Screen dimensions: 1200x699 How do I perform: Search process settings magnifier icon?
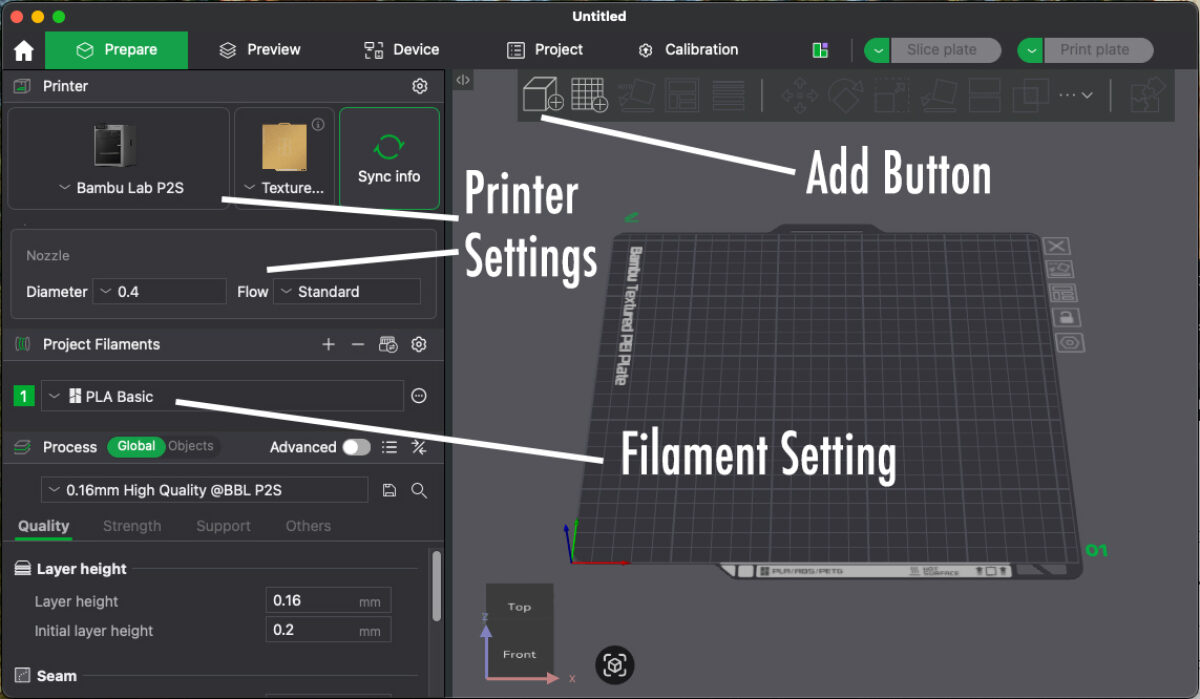(x=419, y=490)
